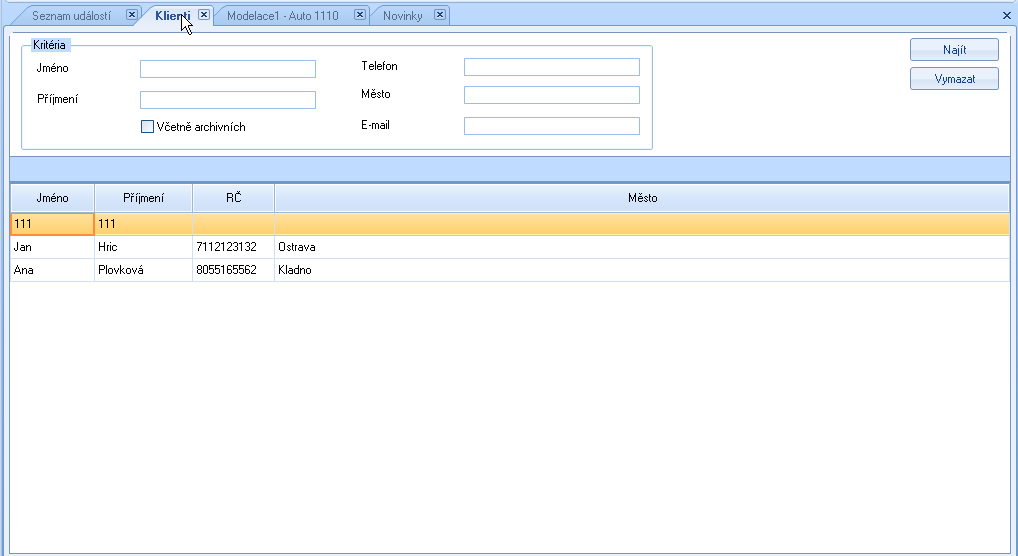This screenshot has height=556, width=1018.
Task: Switch to the Seznam událostí tab
Action: pos(71,16)
